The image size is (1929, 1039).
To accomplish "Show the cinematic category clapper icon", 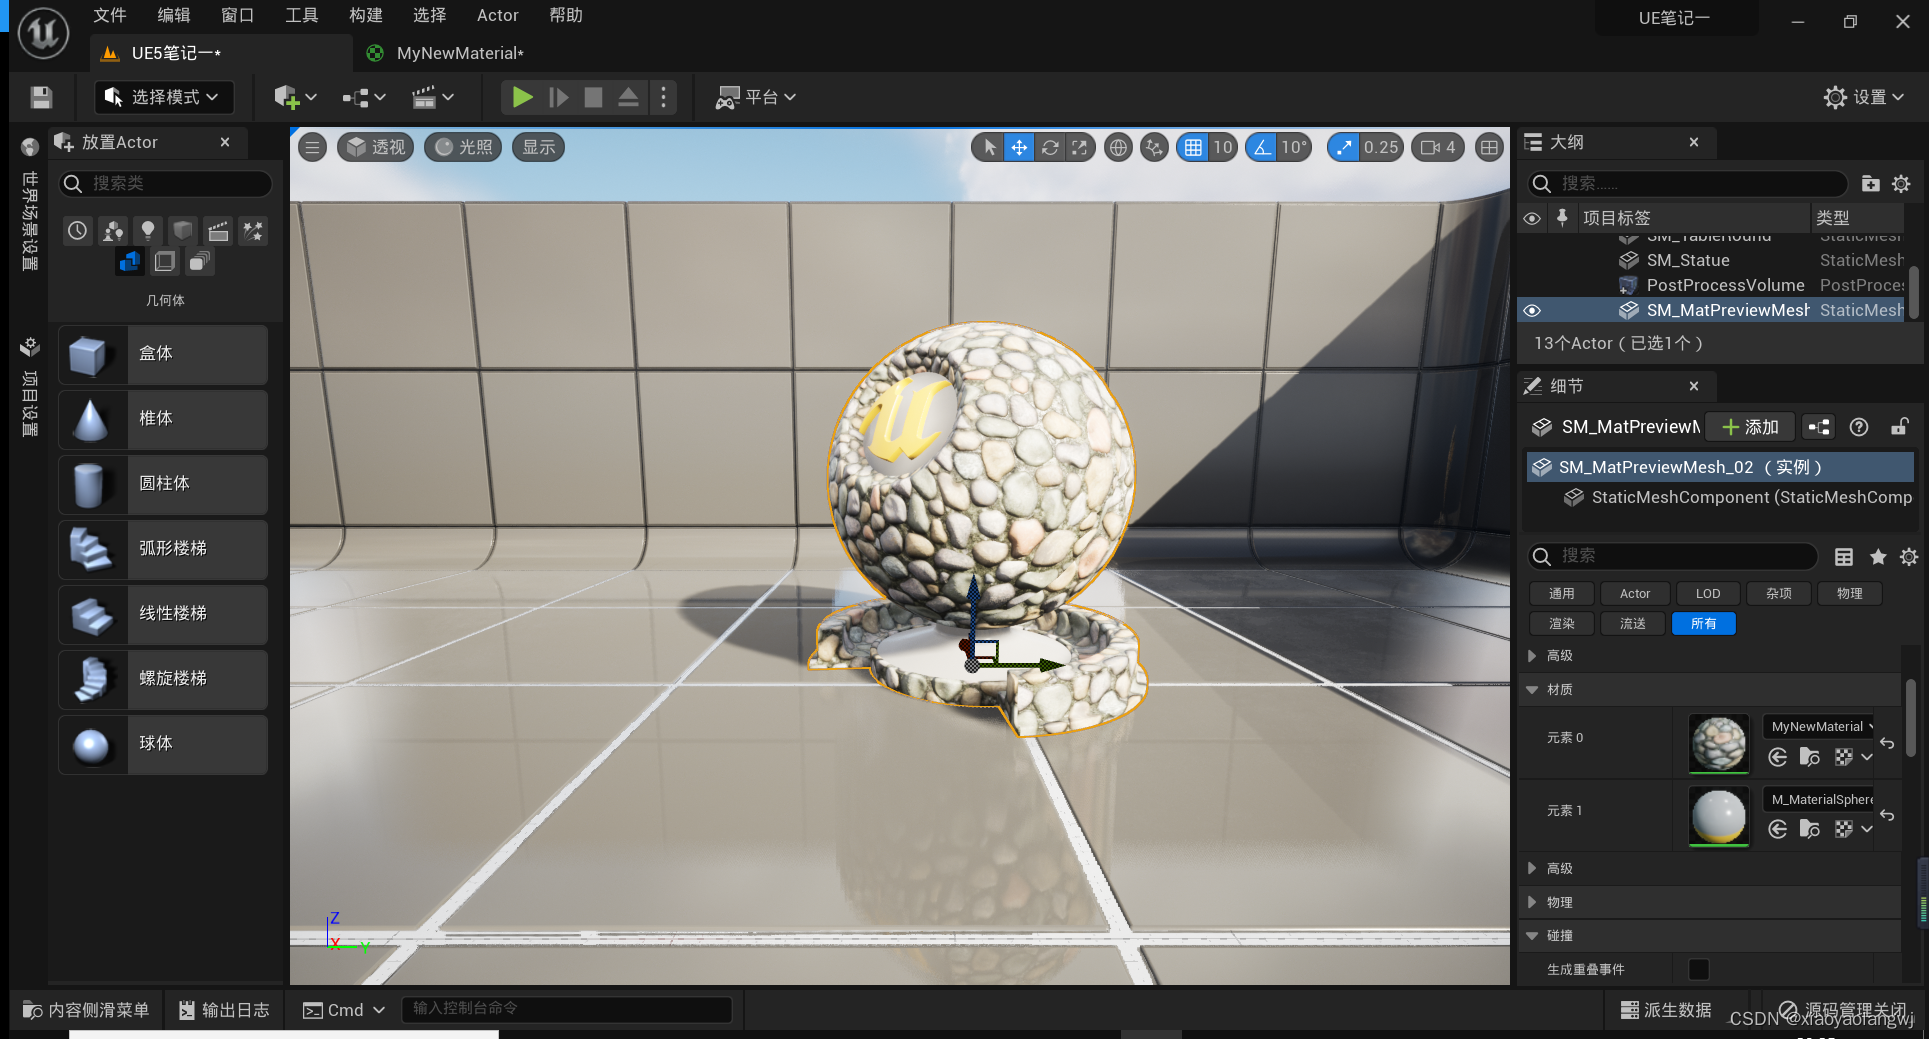I will pyautogui.click(x=218, y=231).
